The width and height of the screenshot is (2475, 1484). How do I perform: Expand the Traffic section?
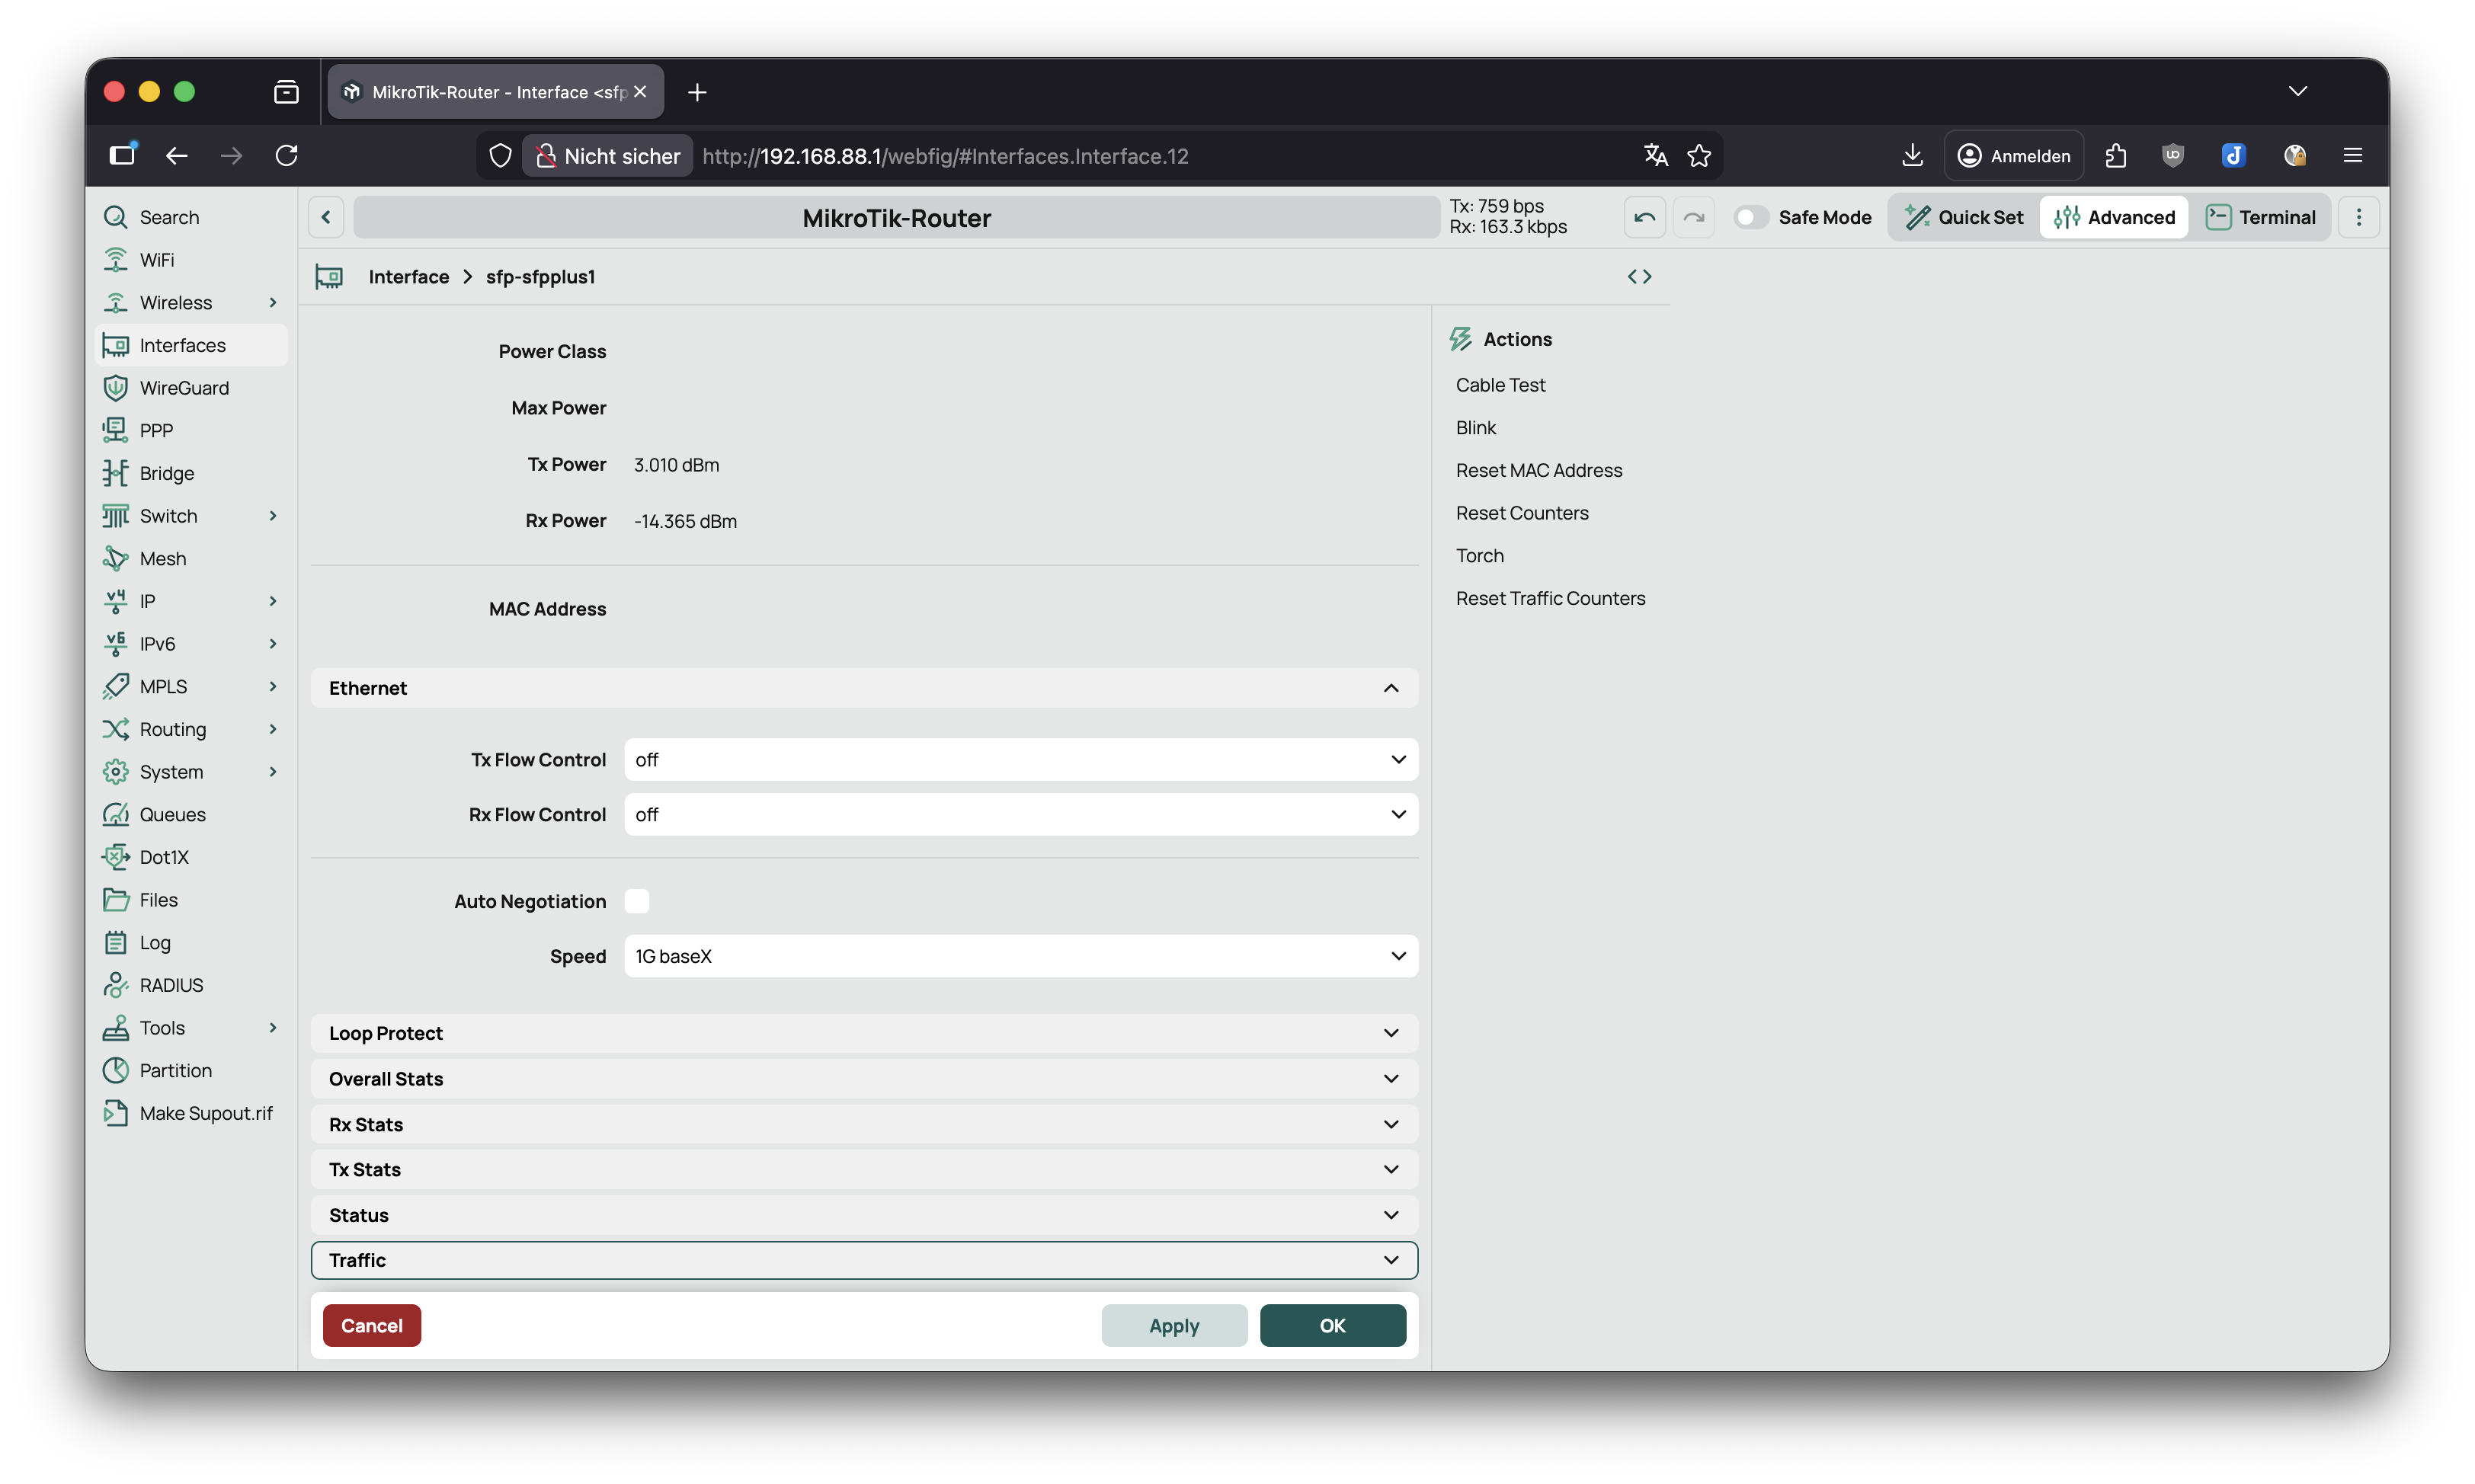[864, 1260]
